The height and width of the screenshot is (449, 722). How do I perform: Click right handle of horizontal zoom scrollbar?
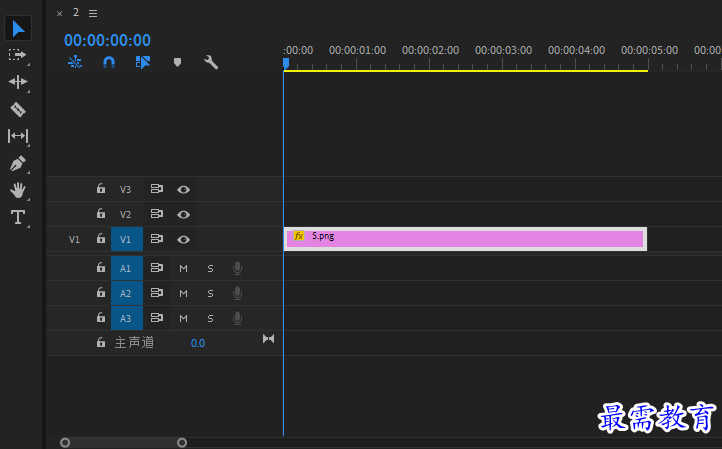(x=182, y=443)
